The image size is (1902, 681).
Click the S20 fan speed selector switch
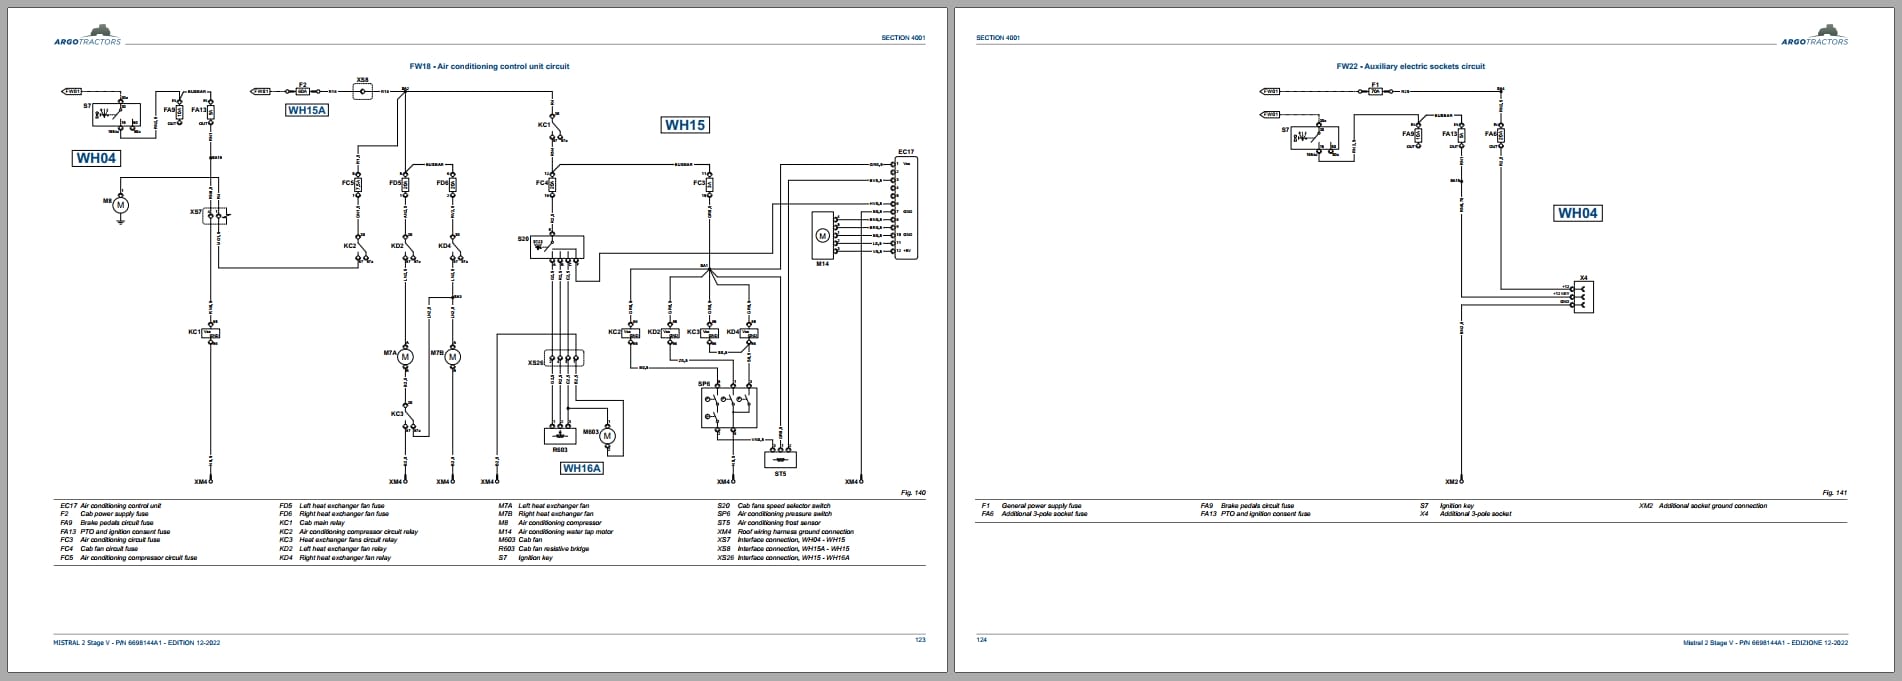pos(557,246)
